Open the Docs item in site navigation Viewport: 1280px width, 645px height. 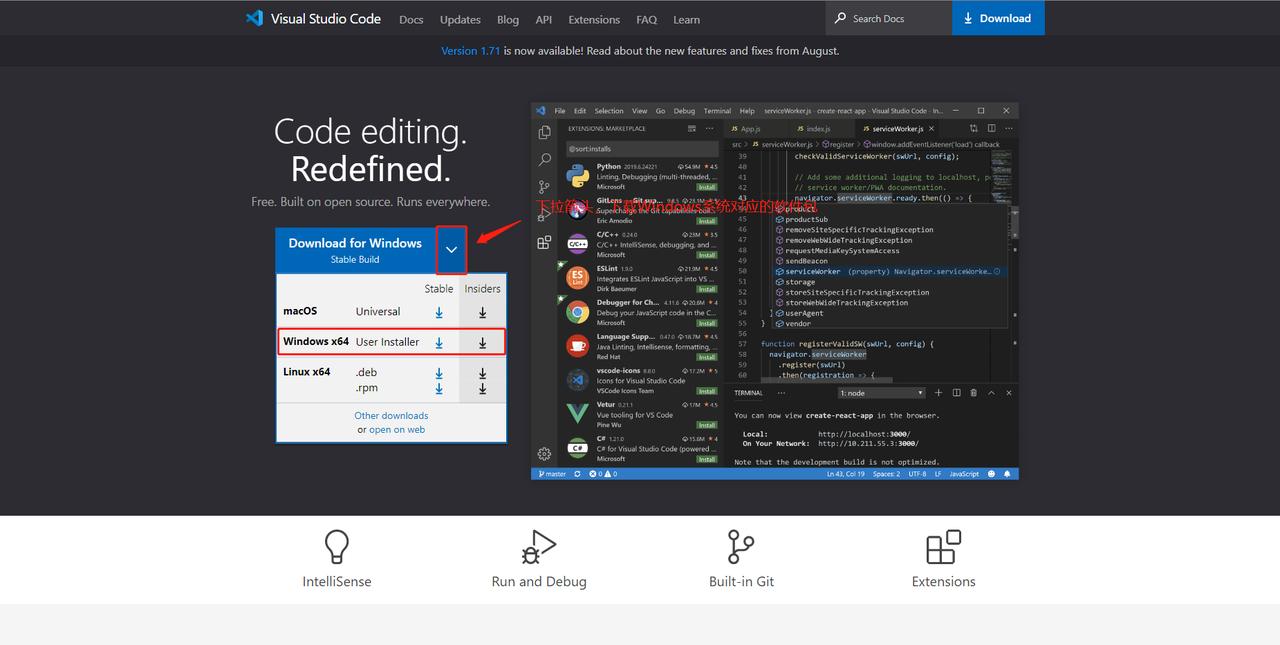click(x=411, y=19)
